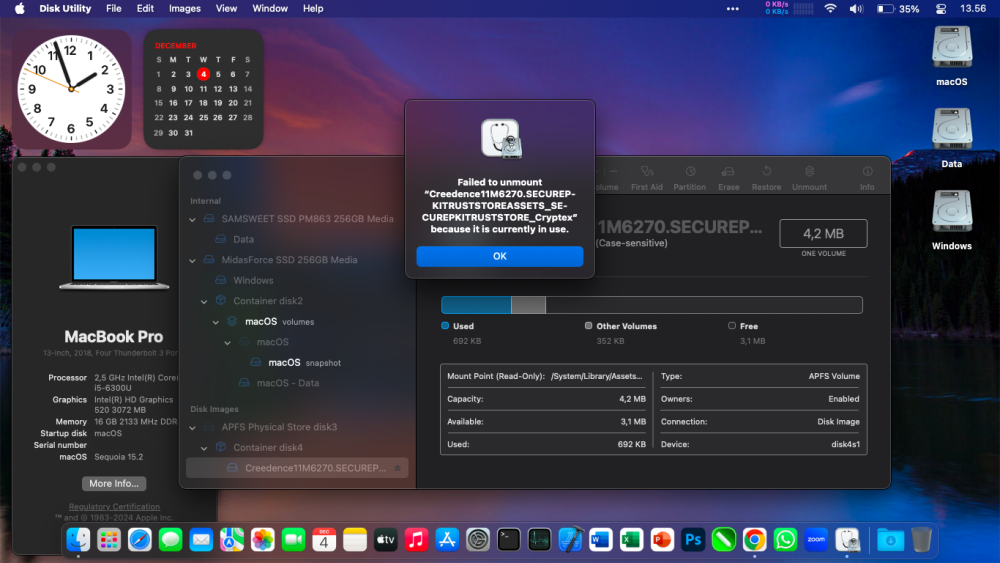Open the Help menu
This screenshot has height=563, width=1000.
(313, 8)
